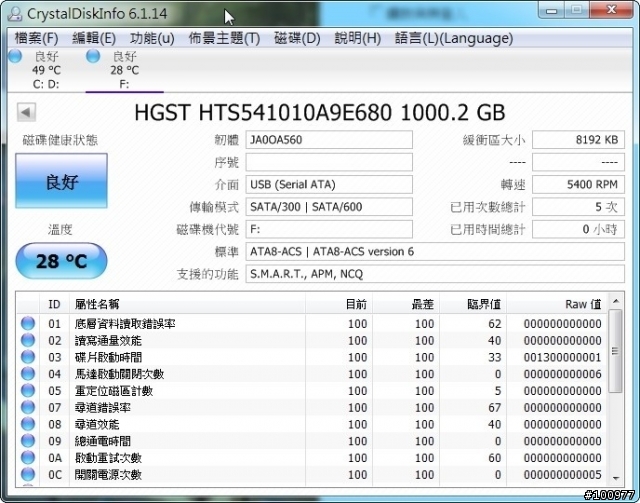
Task: Click the standard field ATA8-ACS version 6
Action: [435, 252]
